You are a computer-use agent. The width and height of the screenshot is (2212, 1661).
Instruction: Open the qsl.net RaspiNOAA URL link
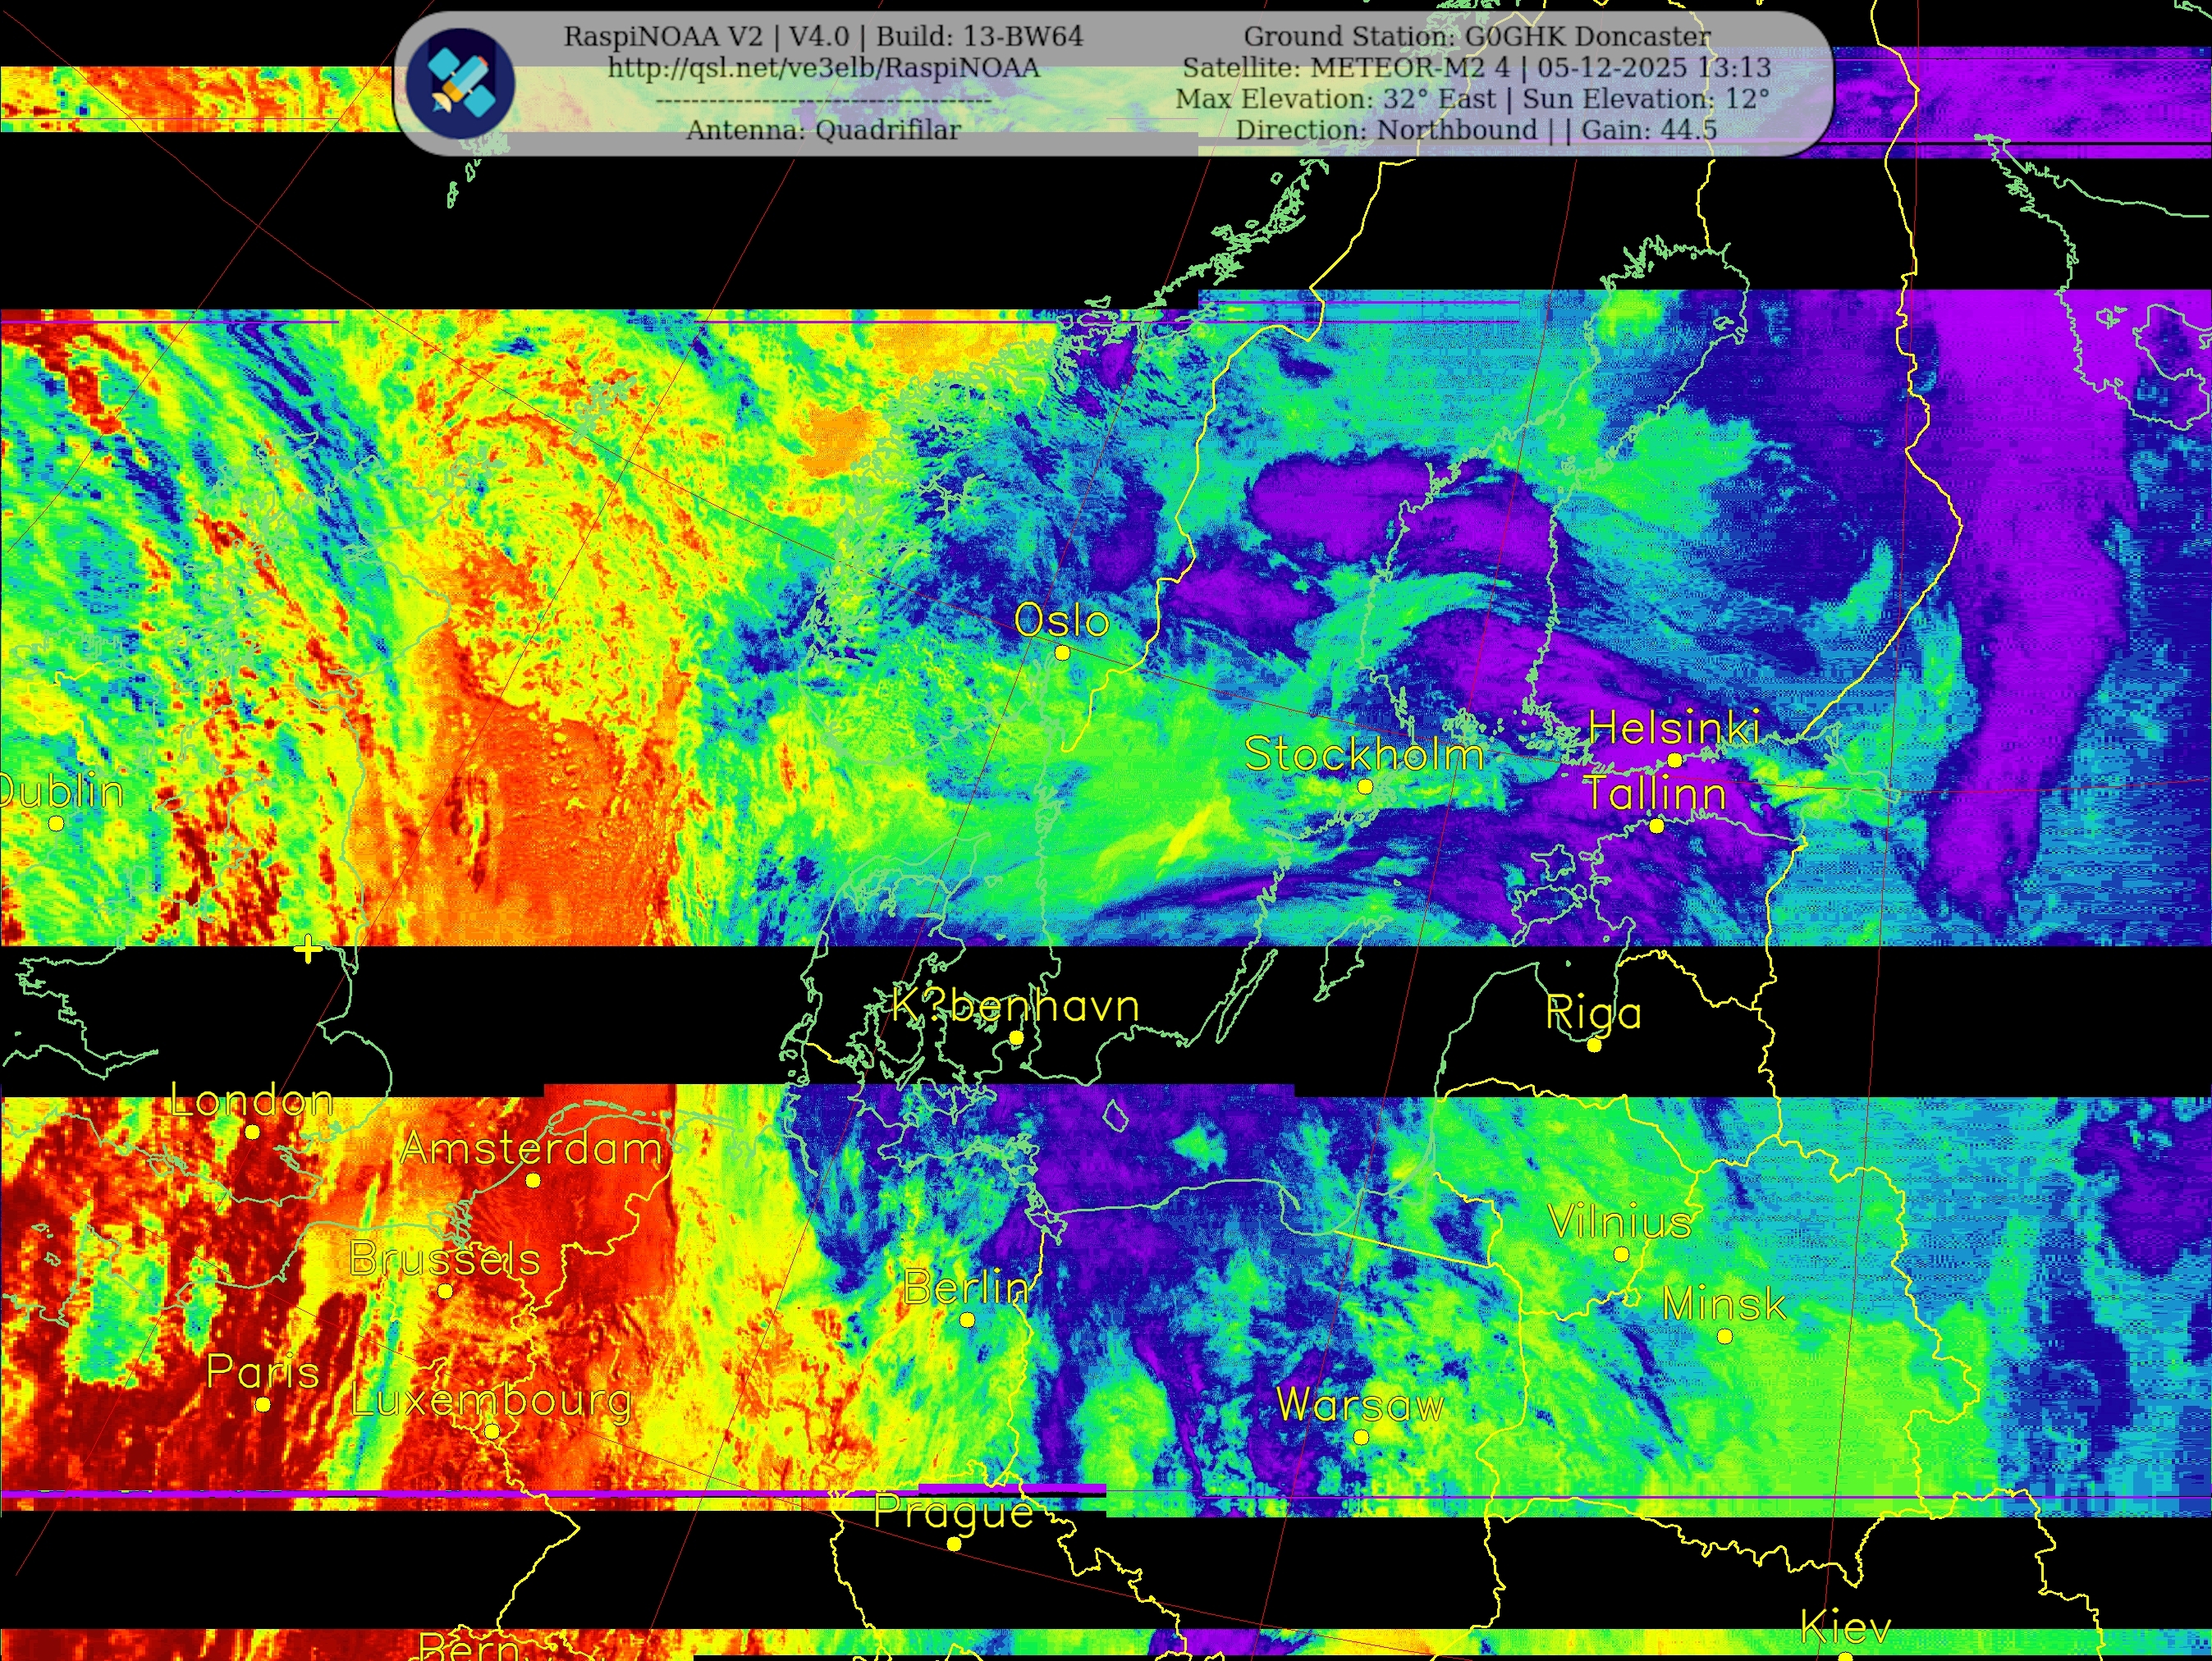(823, 68)
